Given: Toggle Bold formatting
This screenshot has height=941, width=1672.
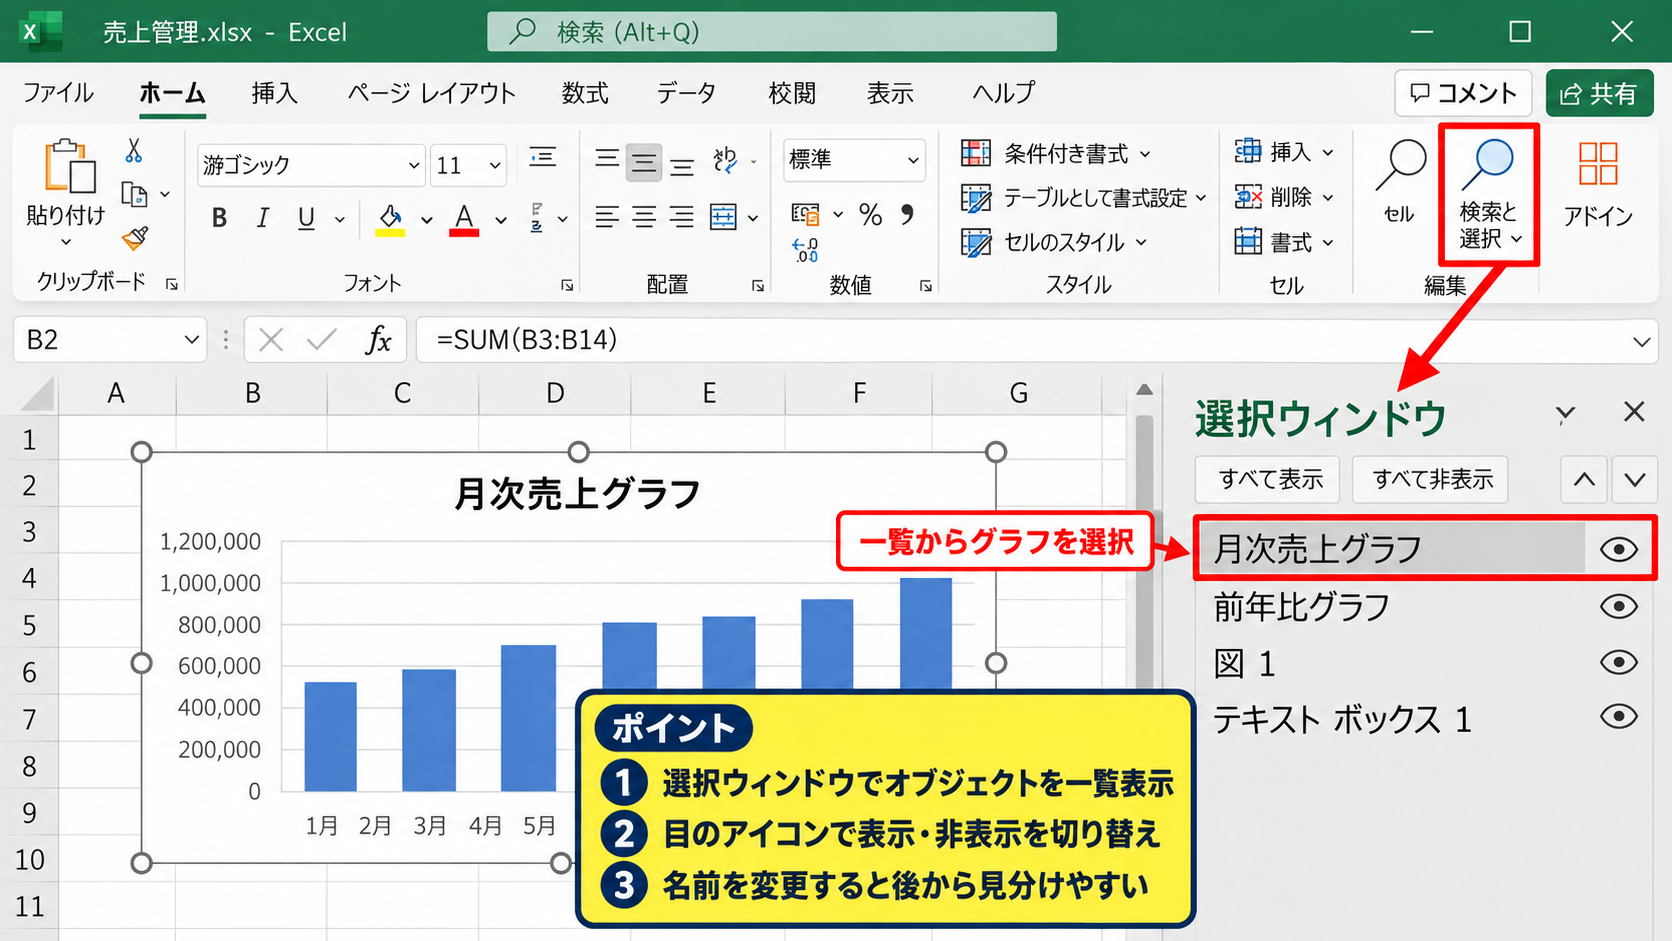Looking at the screenshot, I should click(219, 218).
